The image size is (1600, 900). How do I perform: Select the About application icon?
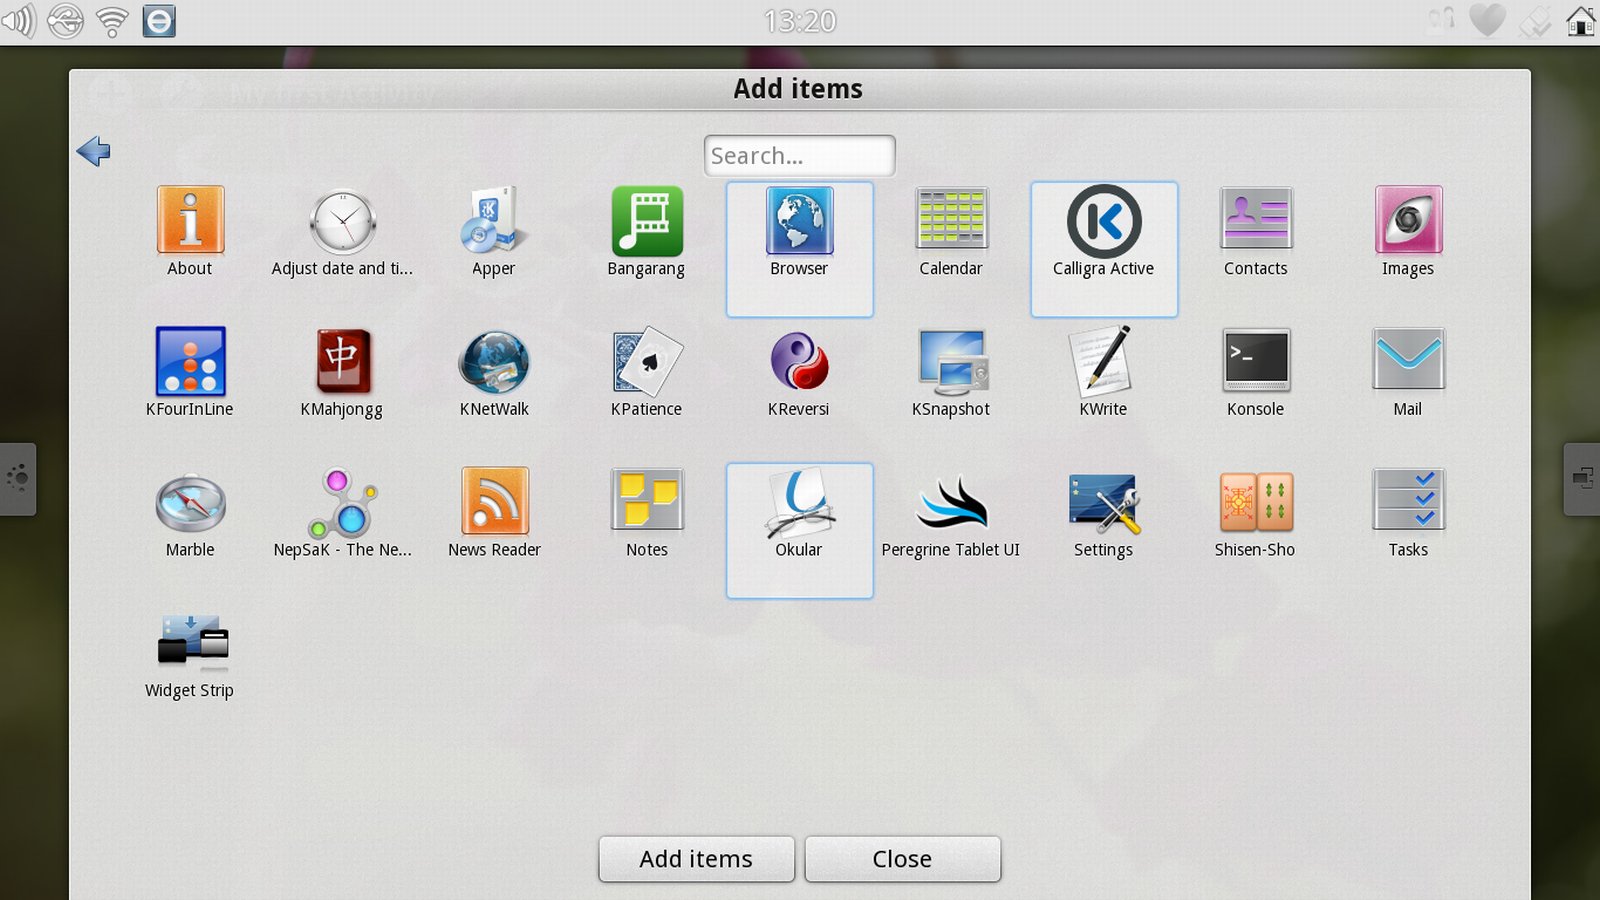190,220
